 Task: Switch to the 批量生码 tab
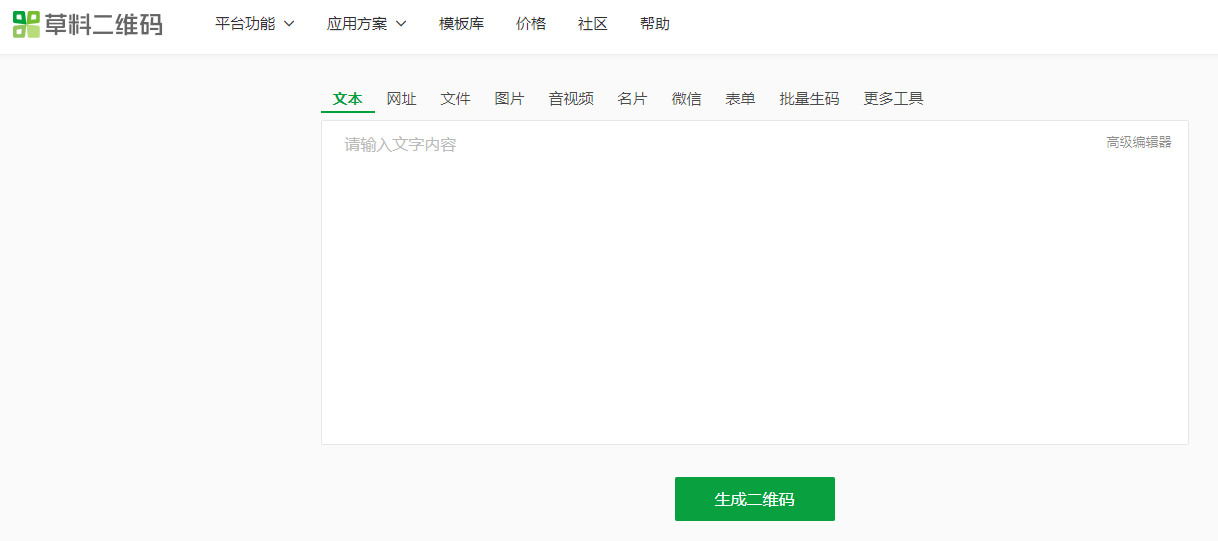pyautogui.click(x=809, y=99)
